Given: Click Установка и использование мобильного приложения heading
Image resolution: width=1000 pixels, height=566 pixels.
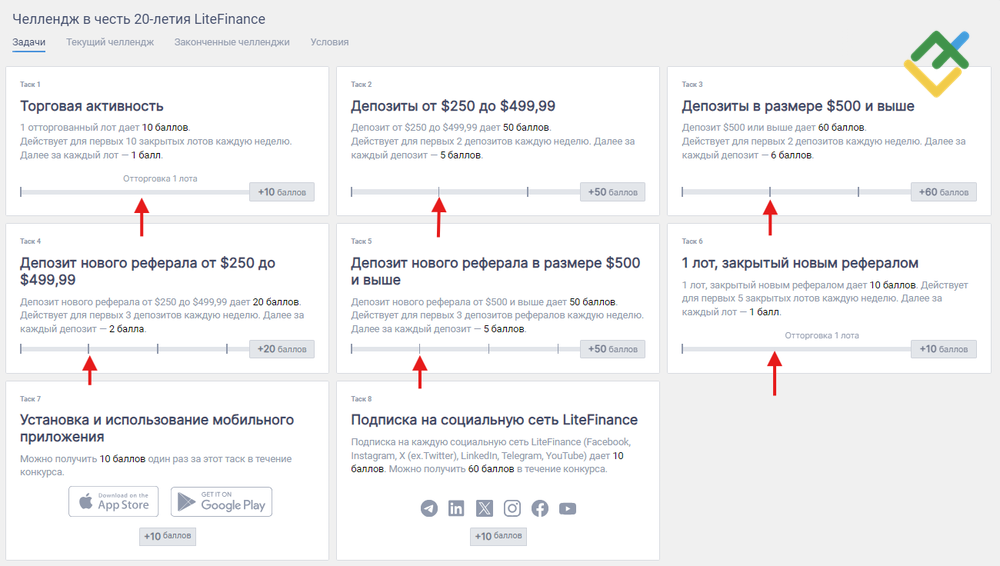Looking at the screenshot, I should 157,428.
